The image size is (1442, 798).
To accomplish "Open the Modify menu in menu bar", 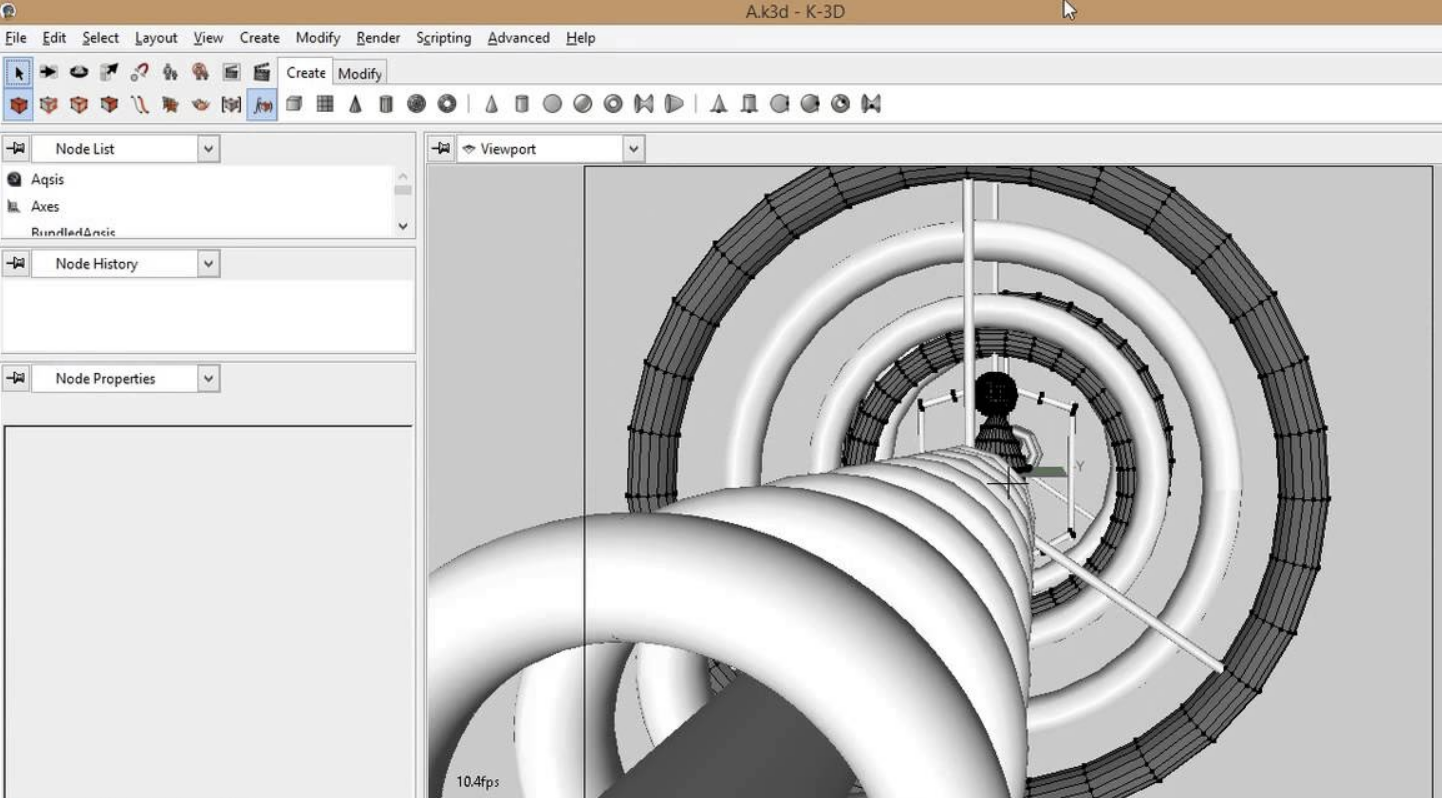I will pos(318,38).
